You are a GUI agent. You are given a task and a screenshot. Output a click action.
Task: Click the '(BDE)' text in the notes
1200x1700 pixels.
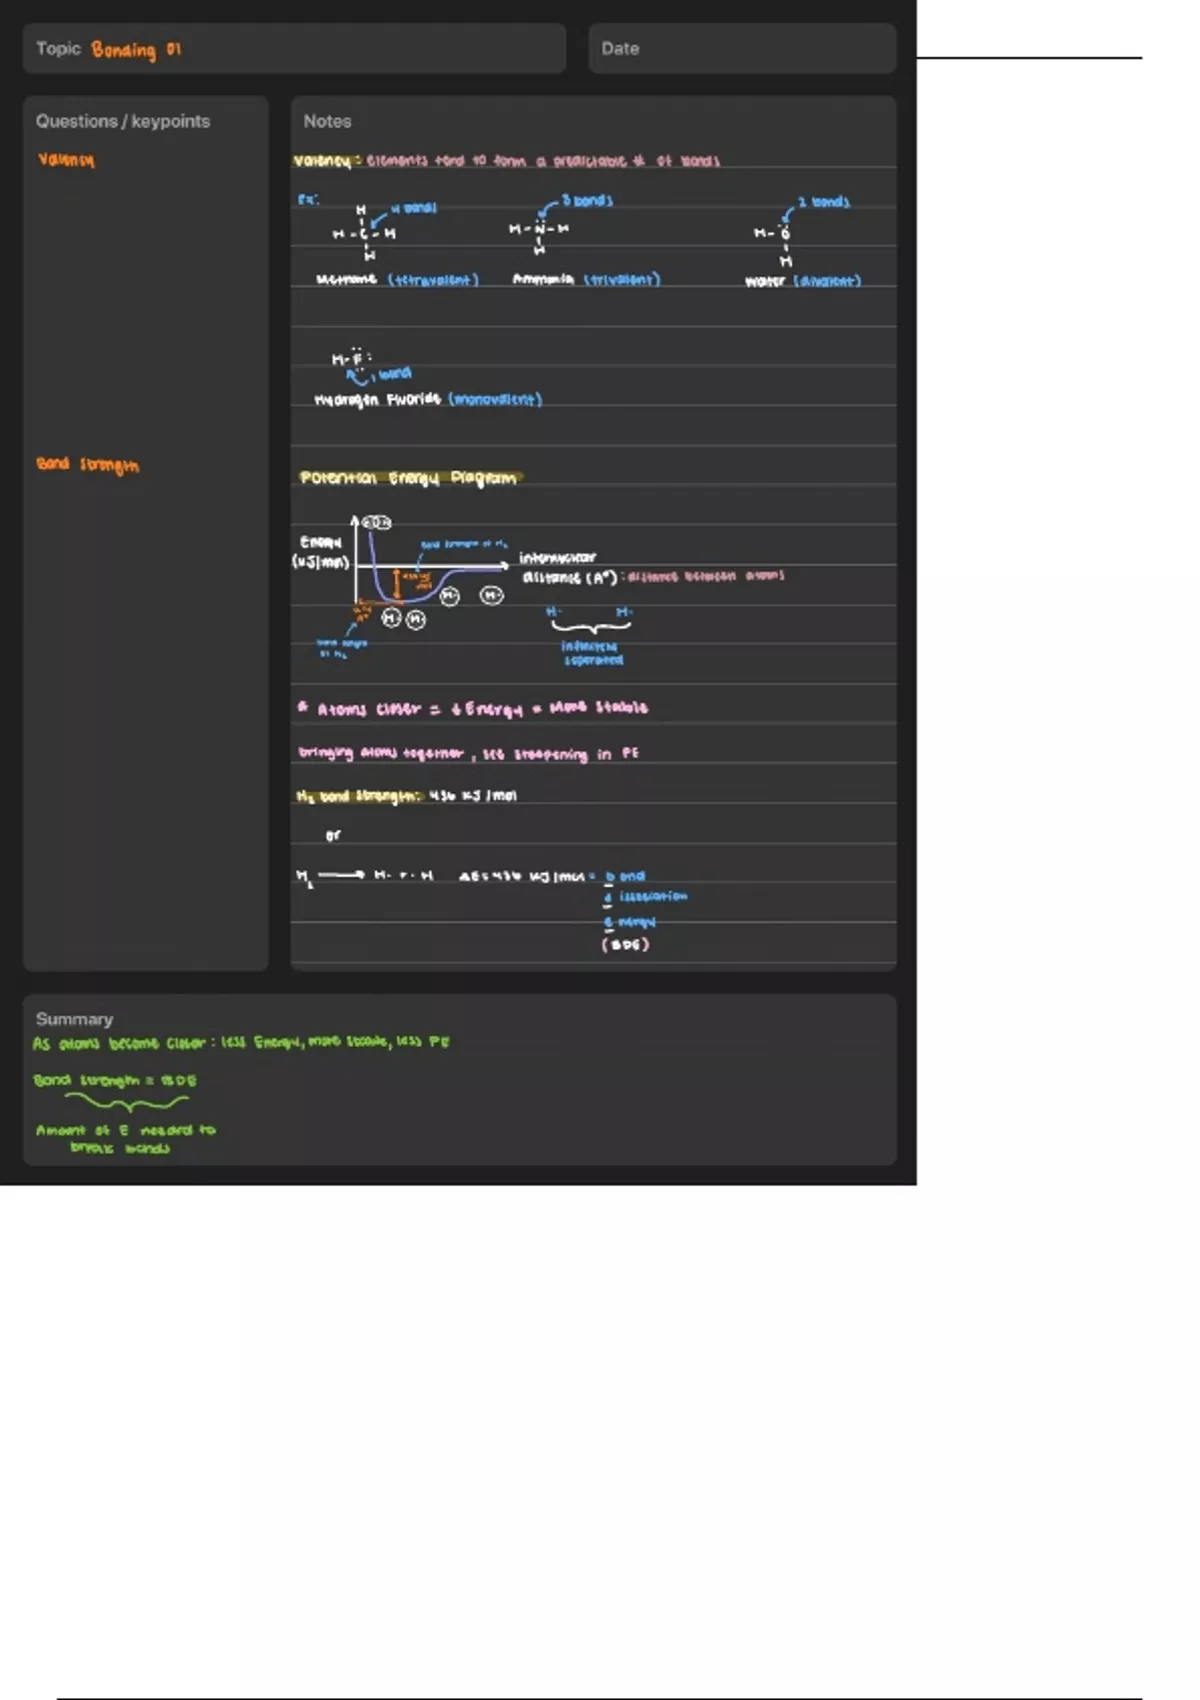pyautogui.click(x=626, y=944)
